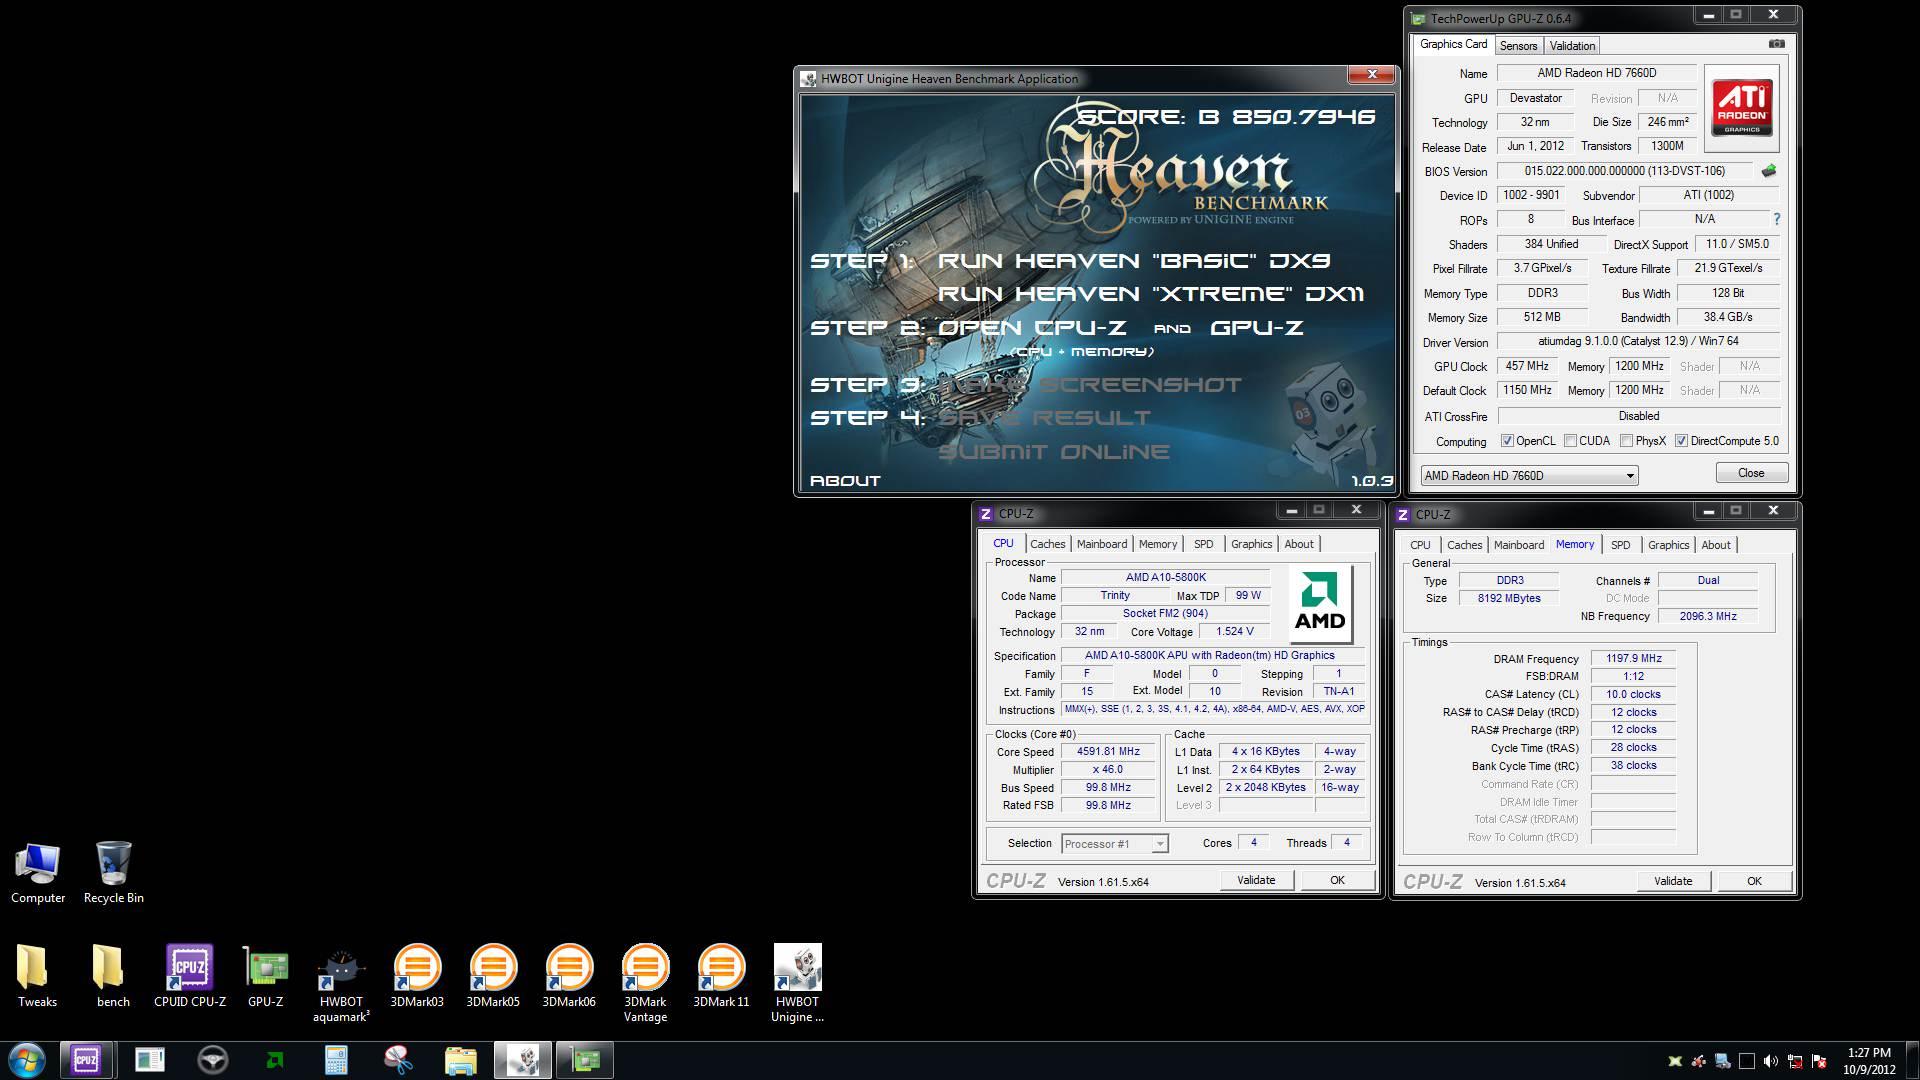Open the Tweaks folder on the desktop
Screen dimensions: 1920x1080
point(37,976)
